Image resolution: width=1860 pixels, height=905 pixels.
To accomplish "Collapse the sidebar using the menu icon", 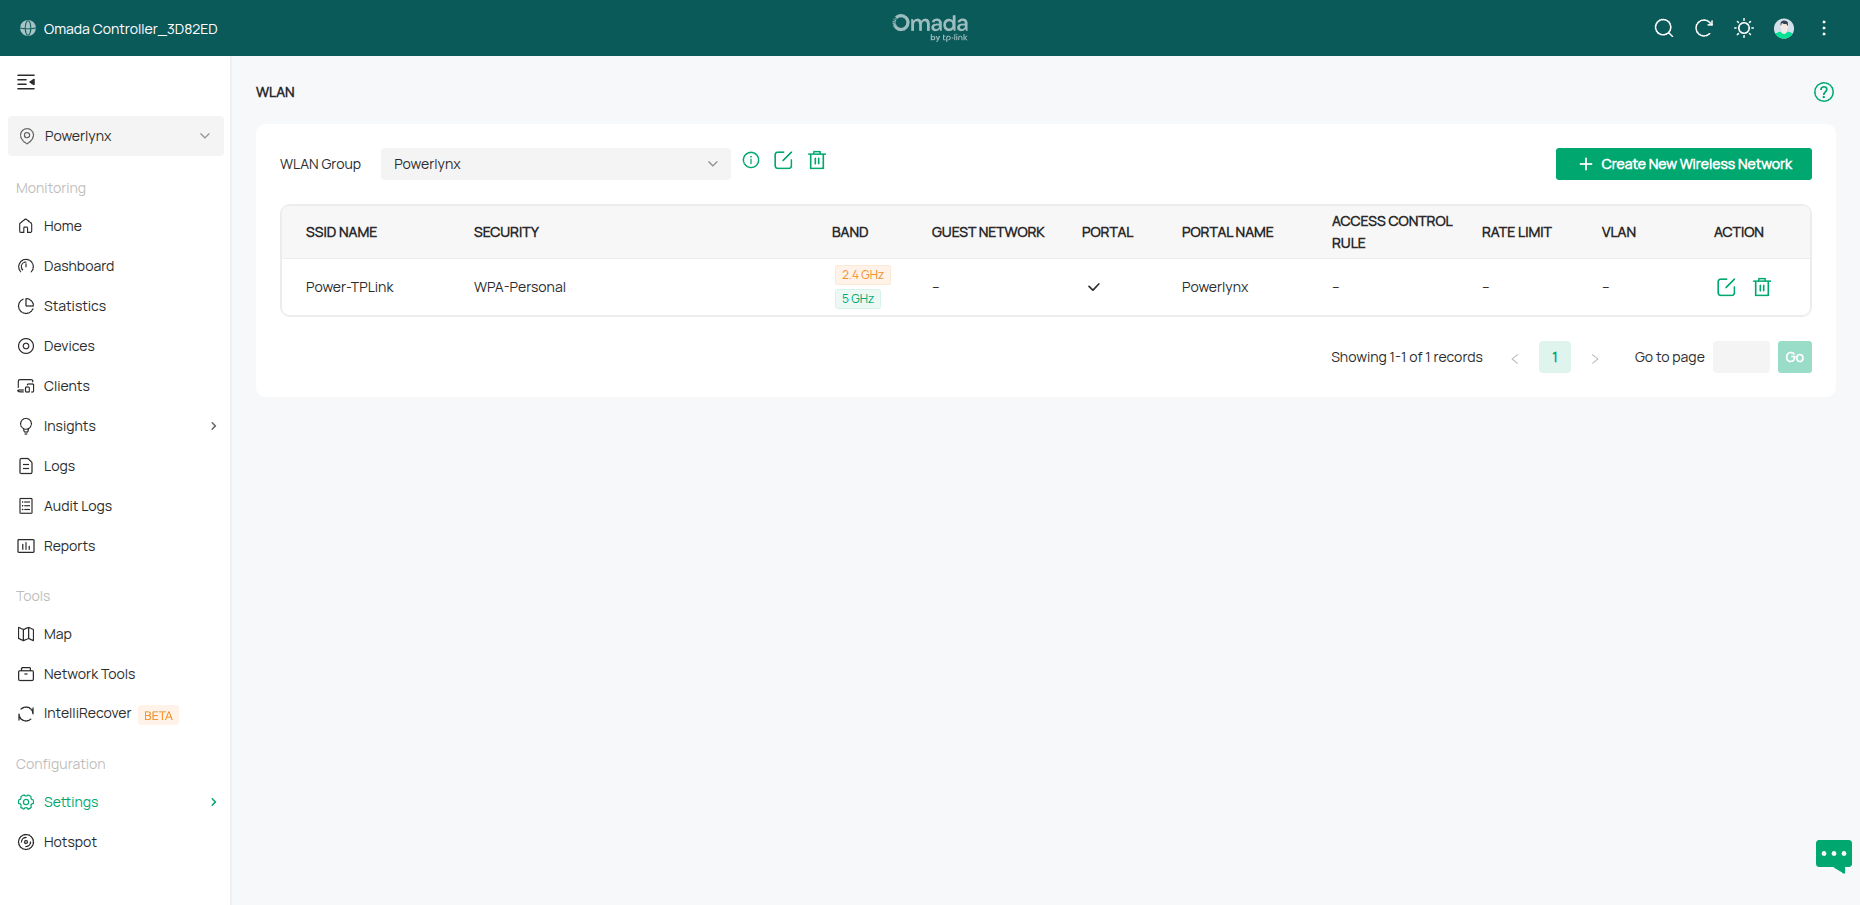I will (26, 82).
